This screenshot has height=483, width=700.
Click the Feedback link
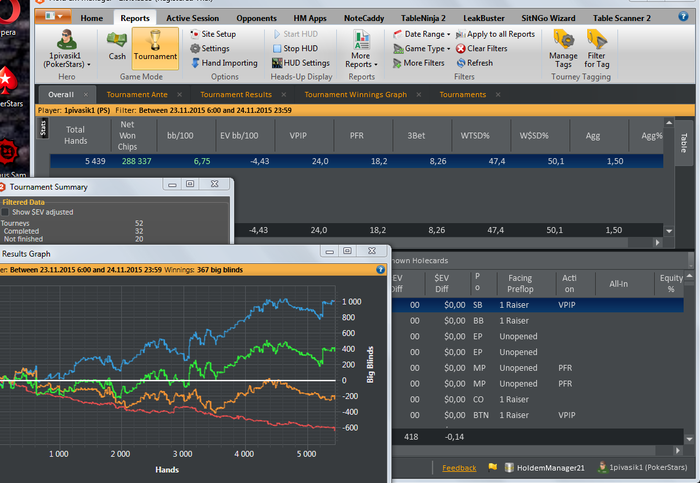[x=459, y=468]
